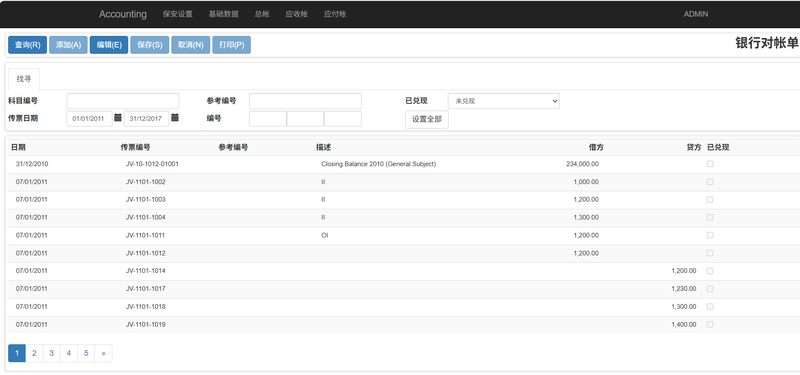The image size is (800, 375).
Task: Select voucher number JV-10-1012-01001
Action: point(152,164)
